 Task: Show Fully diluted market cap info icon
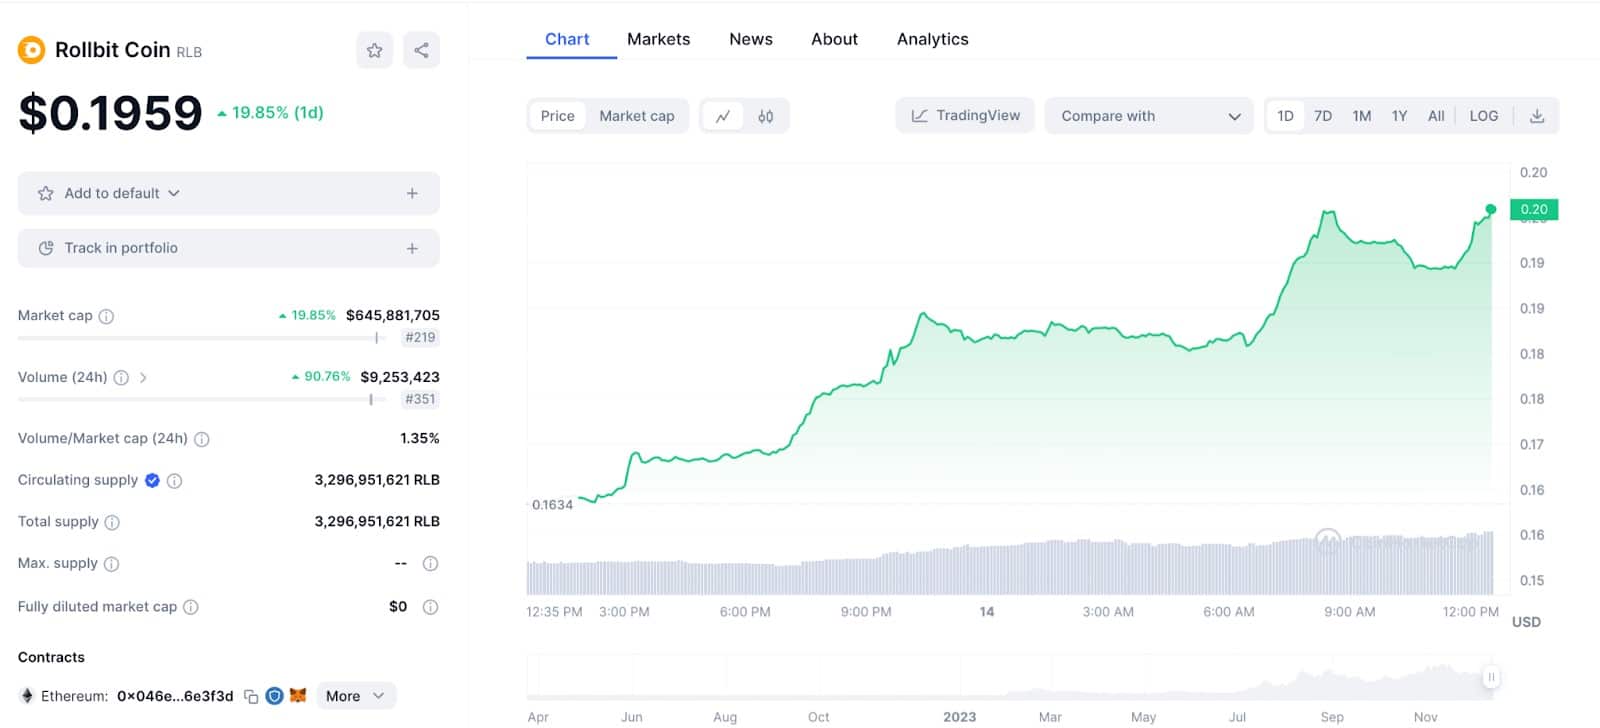191,607
